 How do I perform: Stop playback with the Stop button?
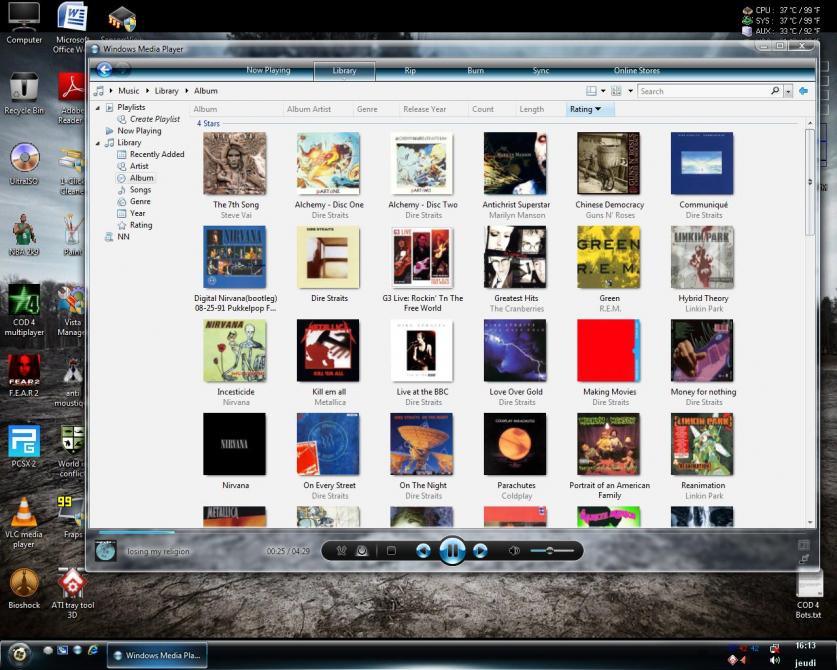point(391,550)
